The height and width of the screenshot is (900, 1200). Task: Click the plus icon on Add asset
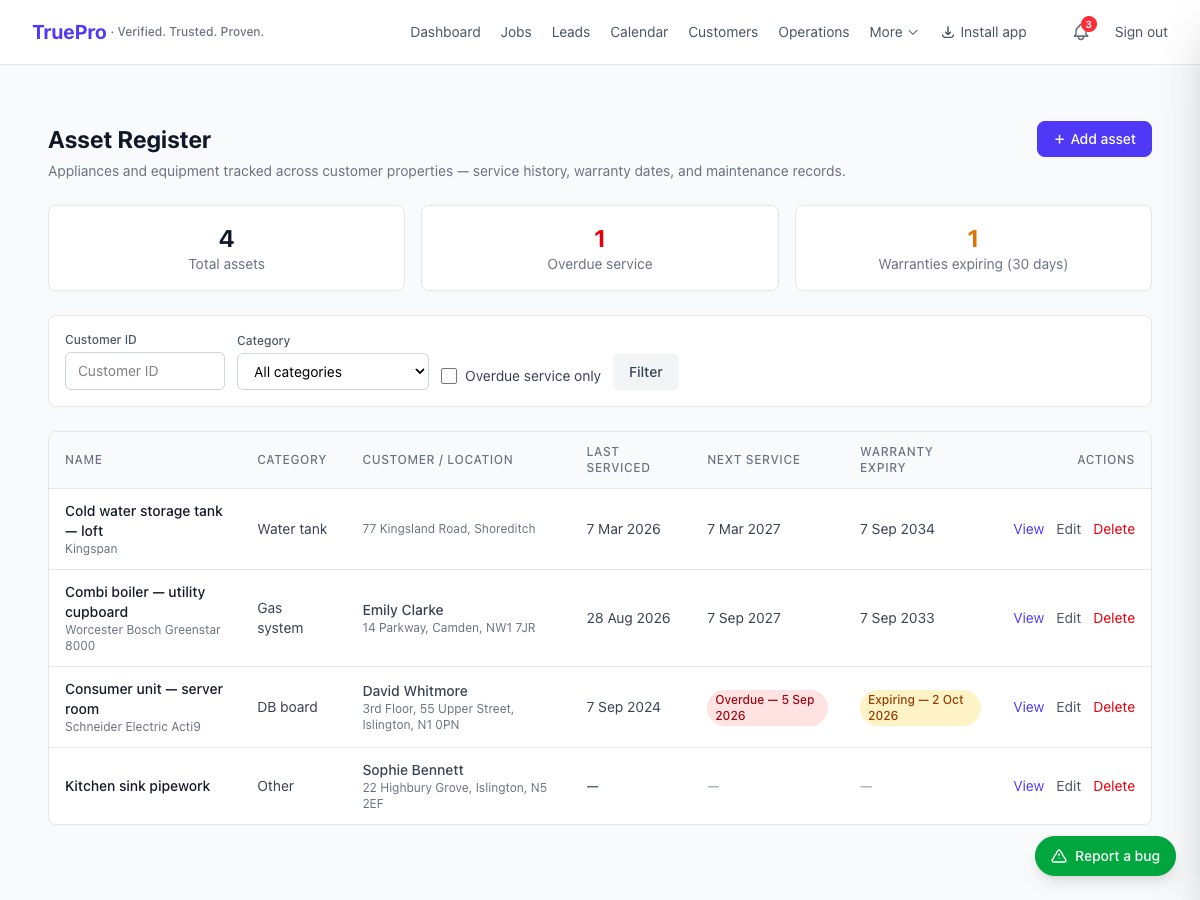click(x=1060, y=139)
